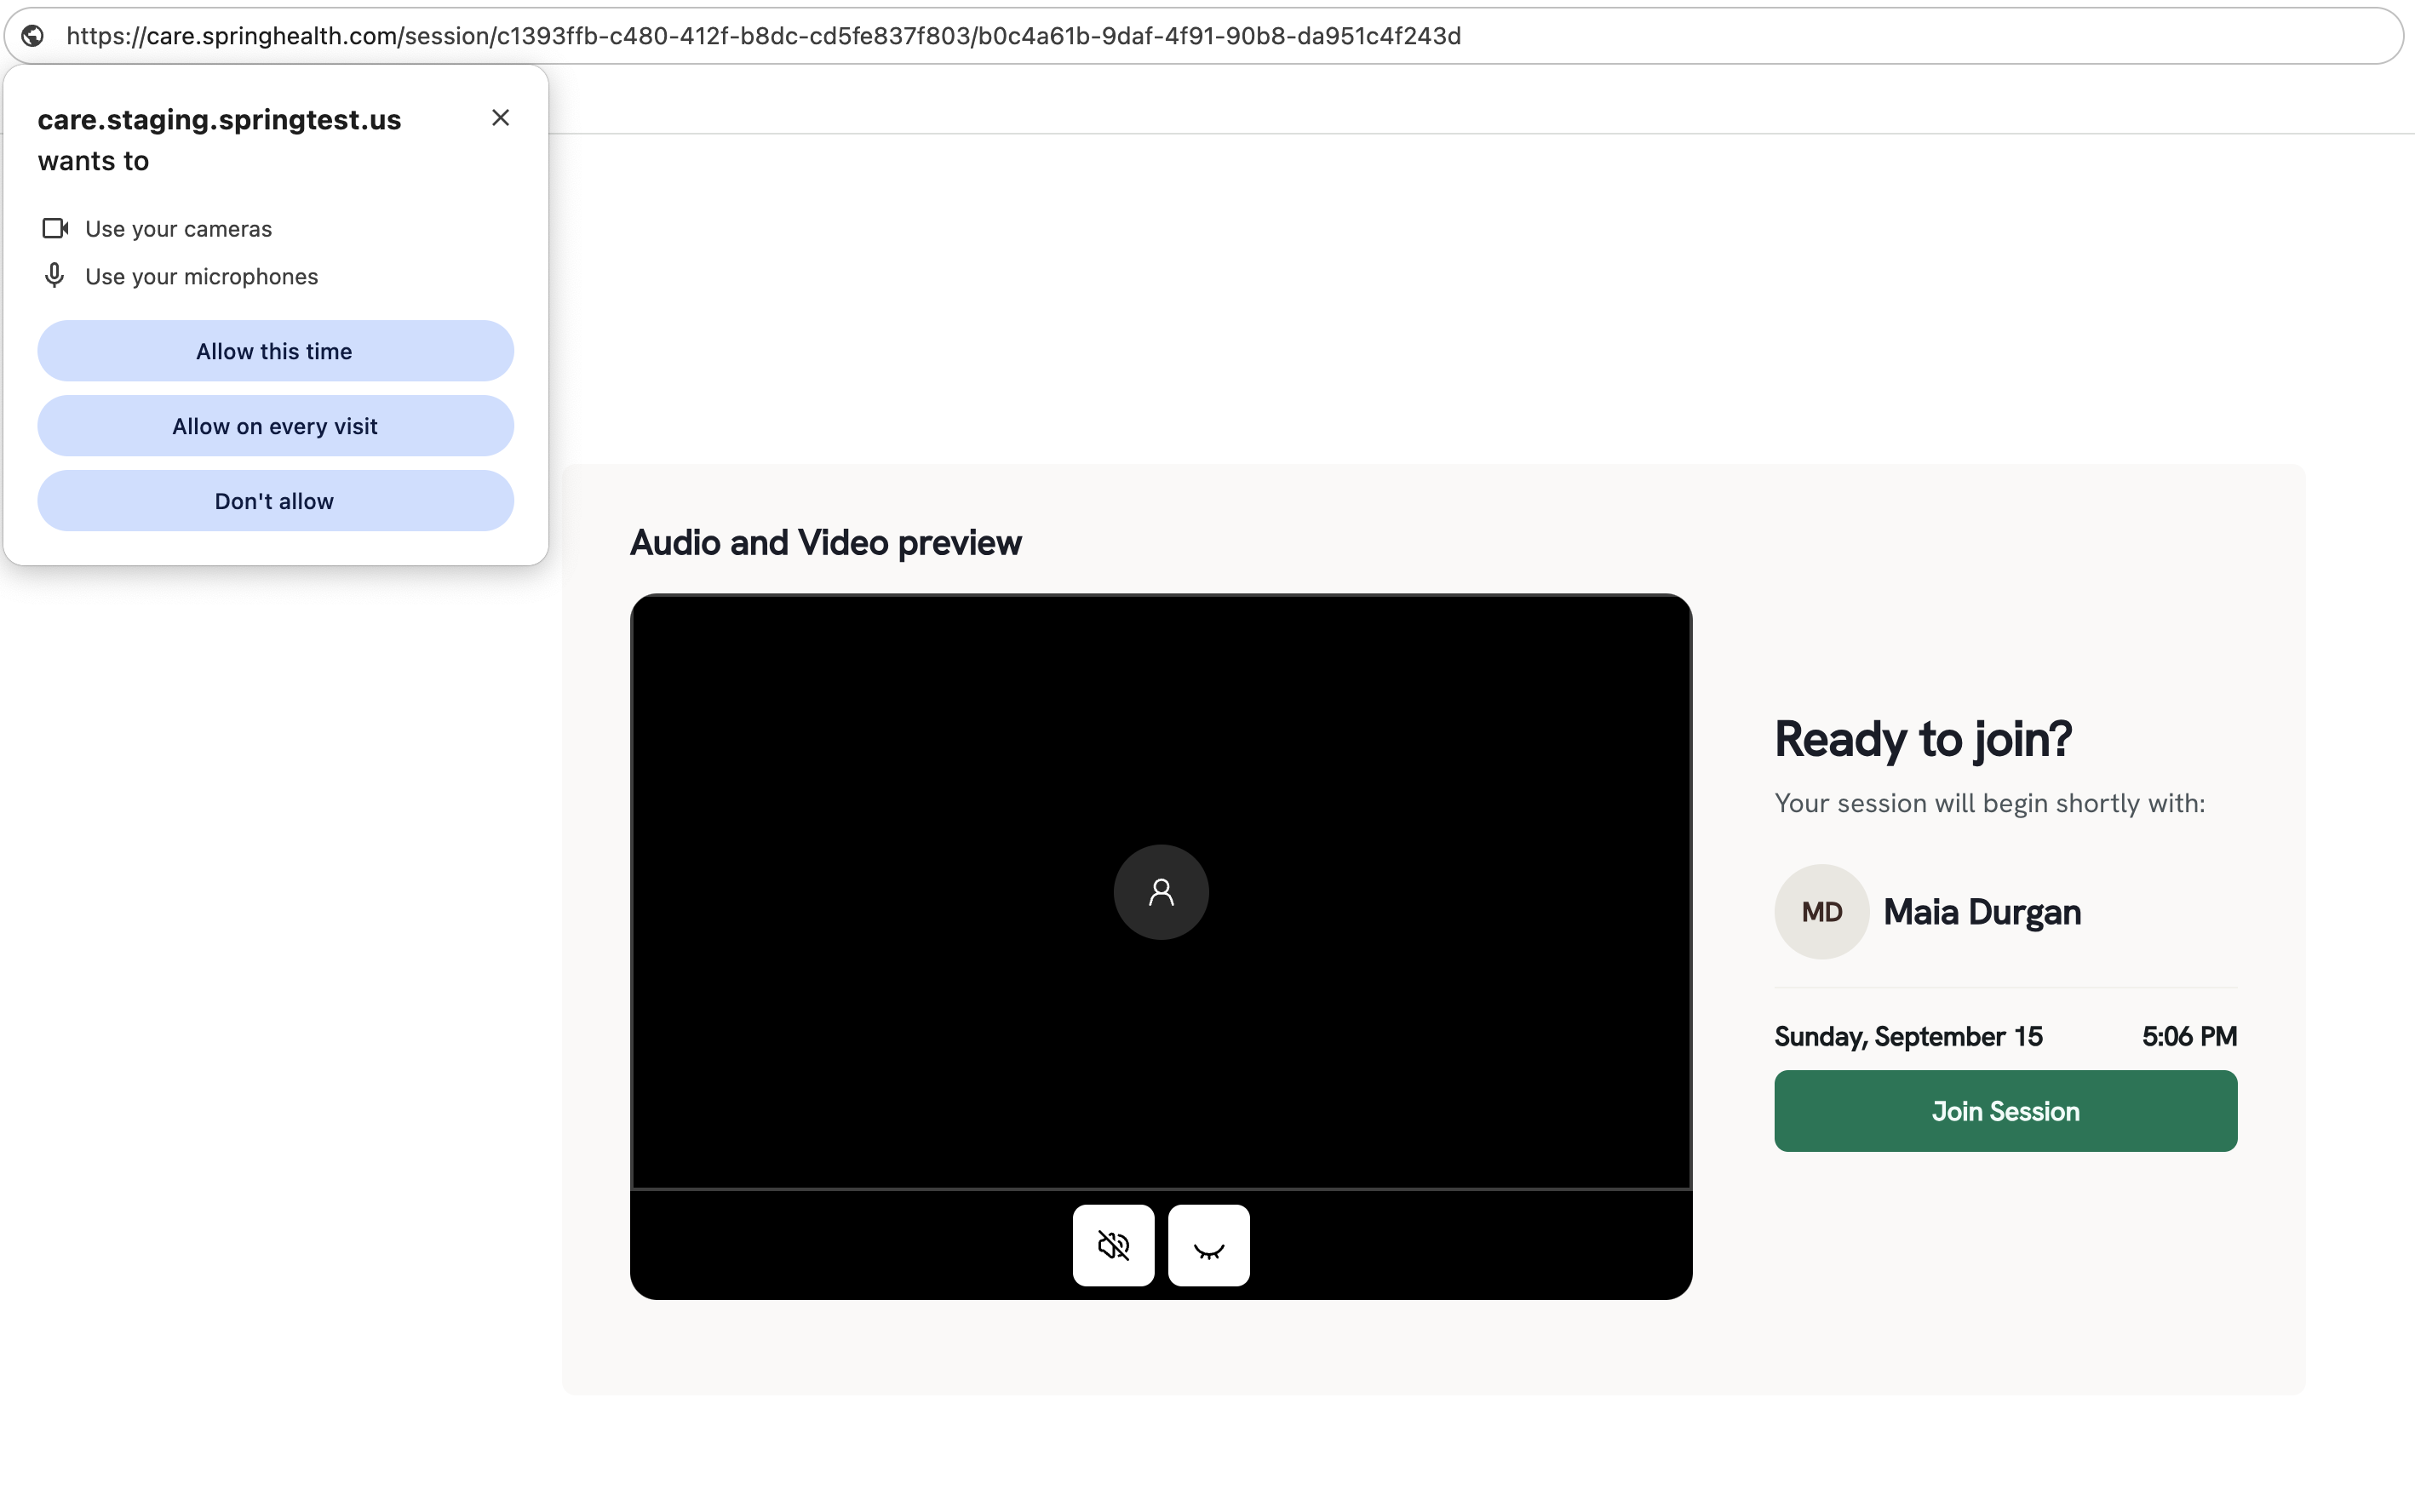Click the Maia Durgan provider name
Screen dimensions: 2415x1512
1982,912
